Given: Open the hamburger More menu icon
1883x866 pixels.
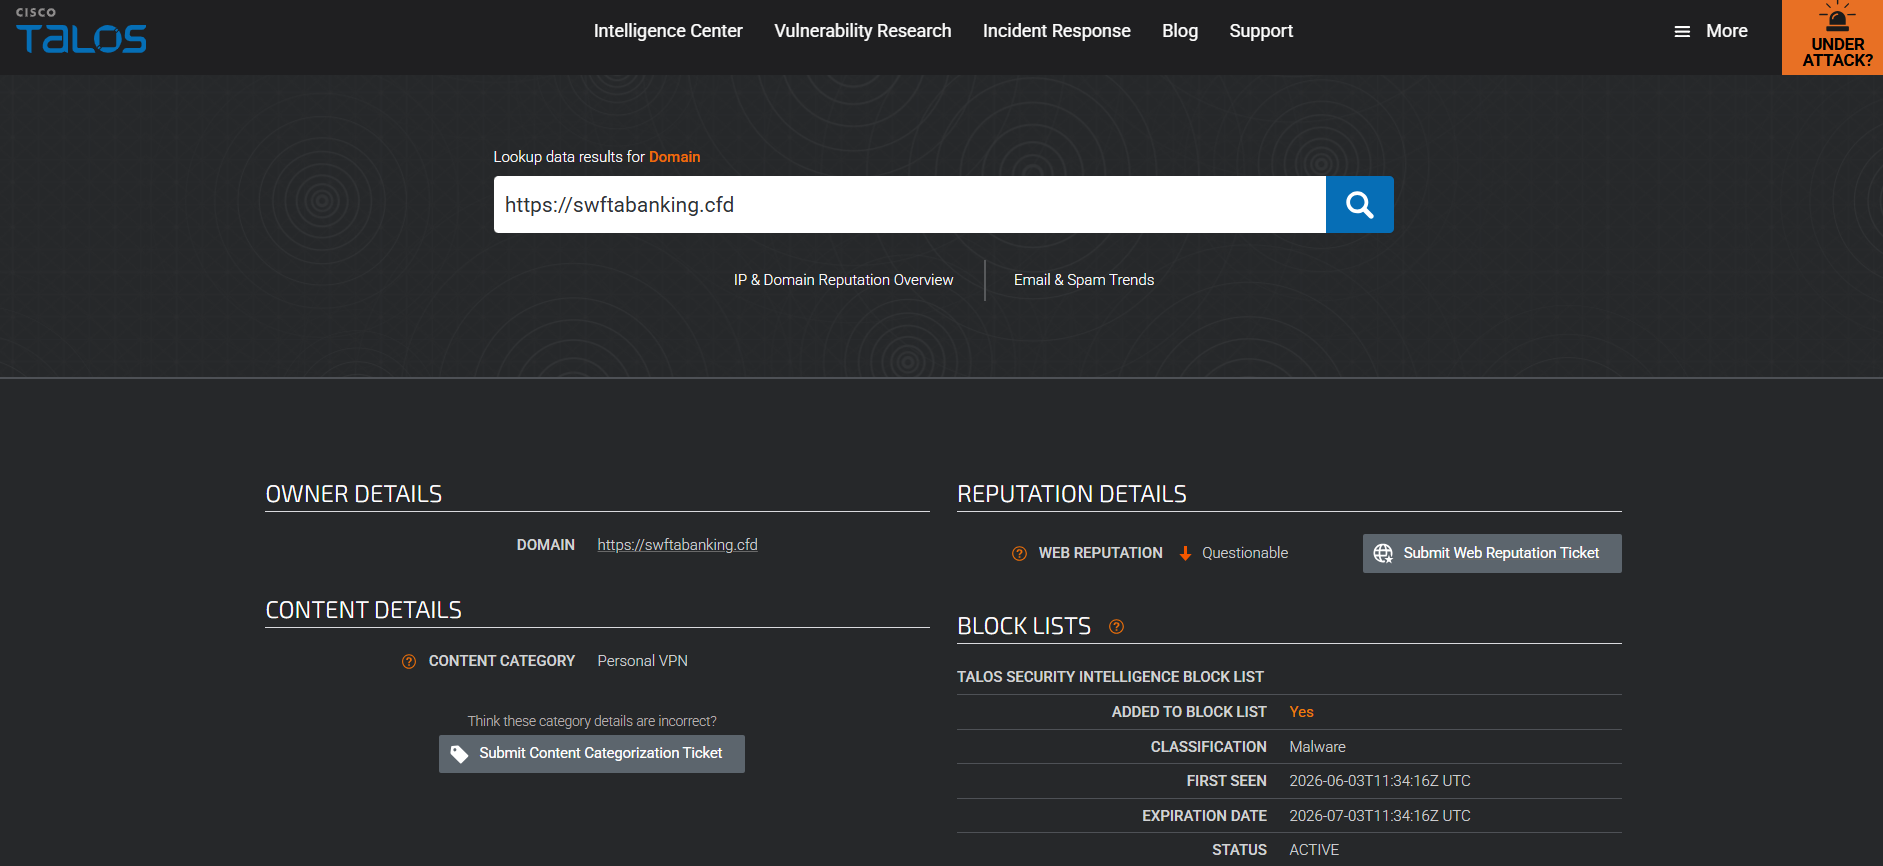Looking at the screenshot, I should click(x=1682, y=32).
